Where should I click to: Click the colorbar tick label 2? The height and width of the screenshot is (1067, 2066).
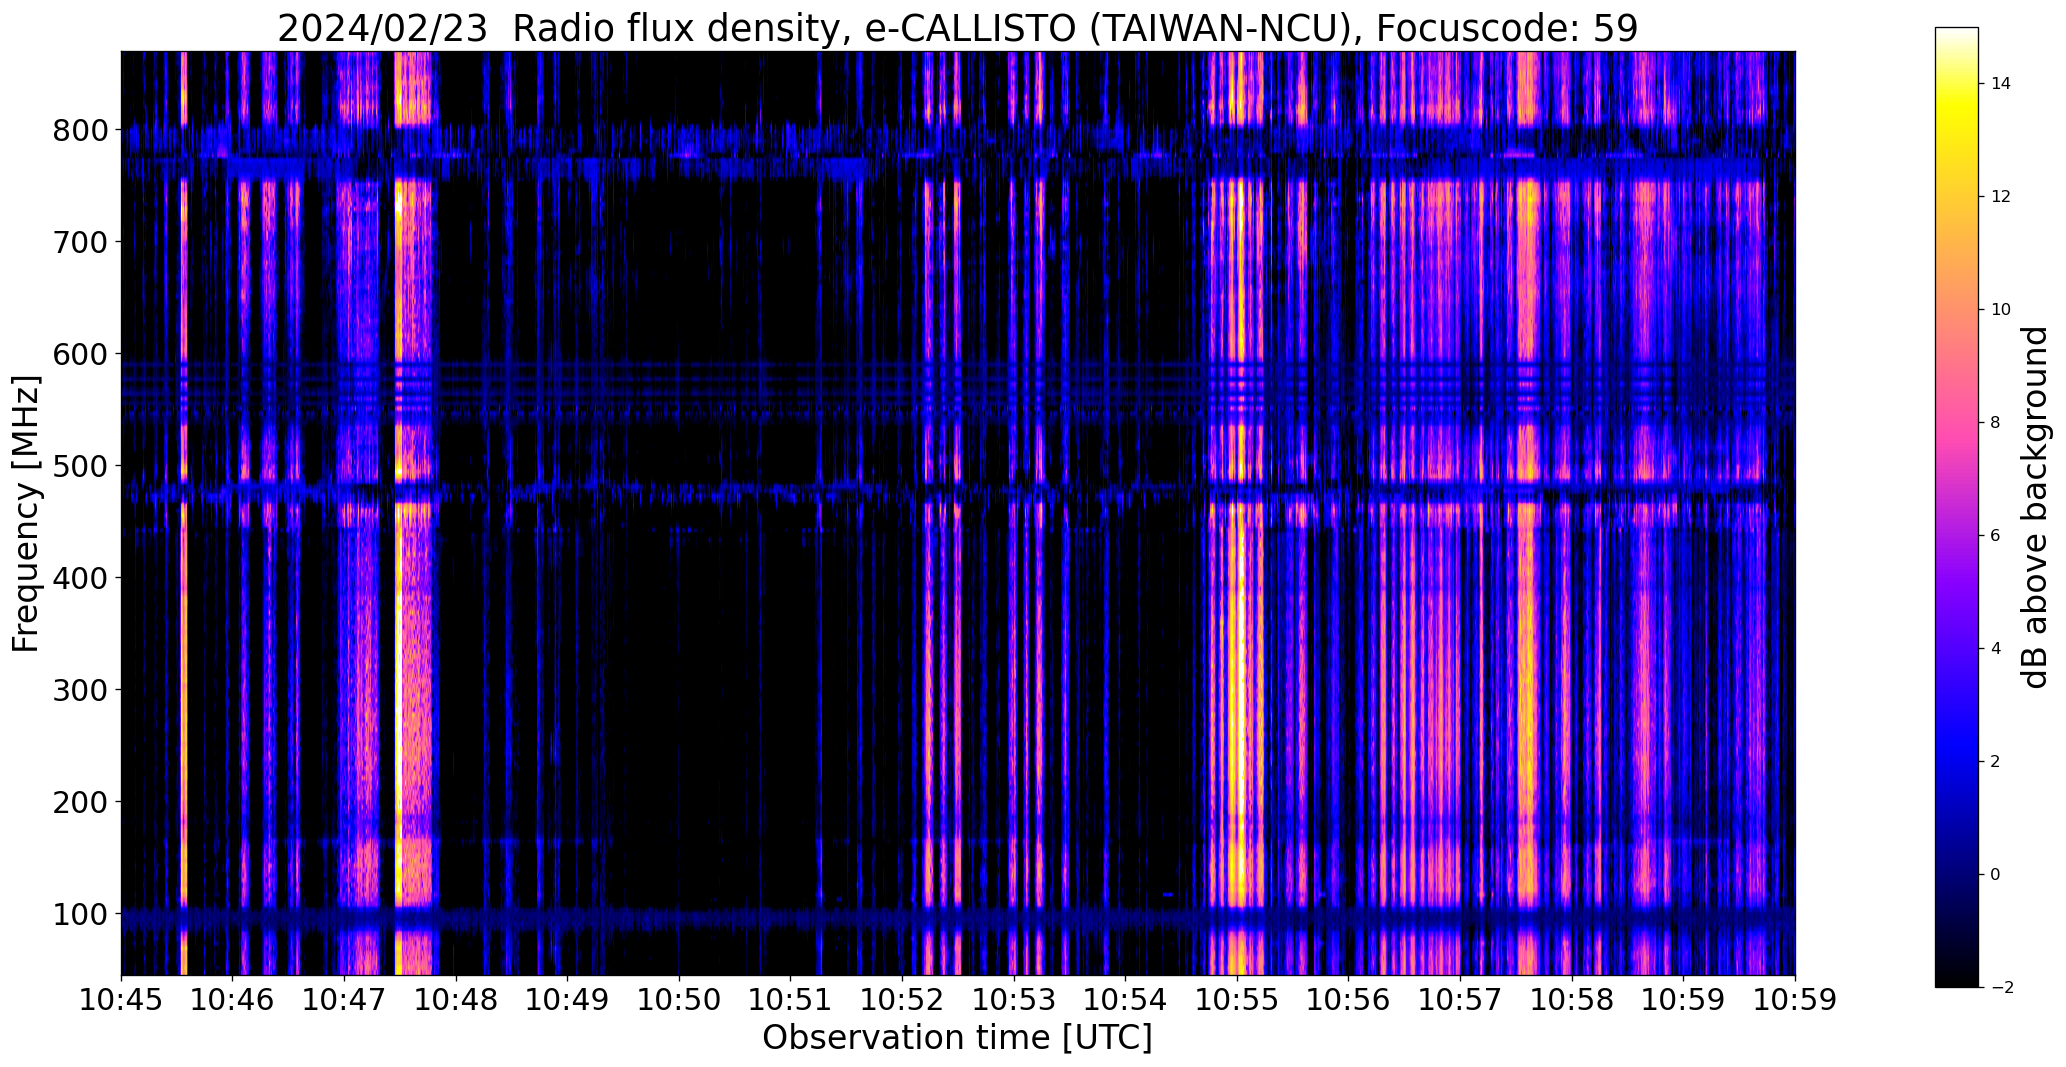pos(1996,762)
